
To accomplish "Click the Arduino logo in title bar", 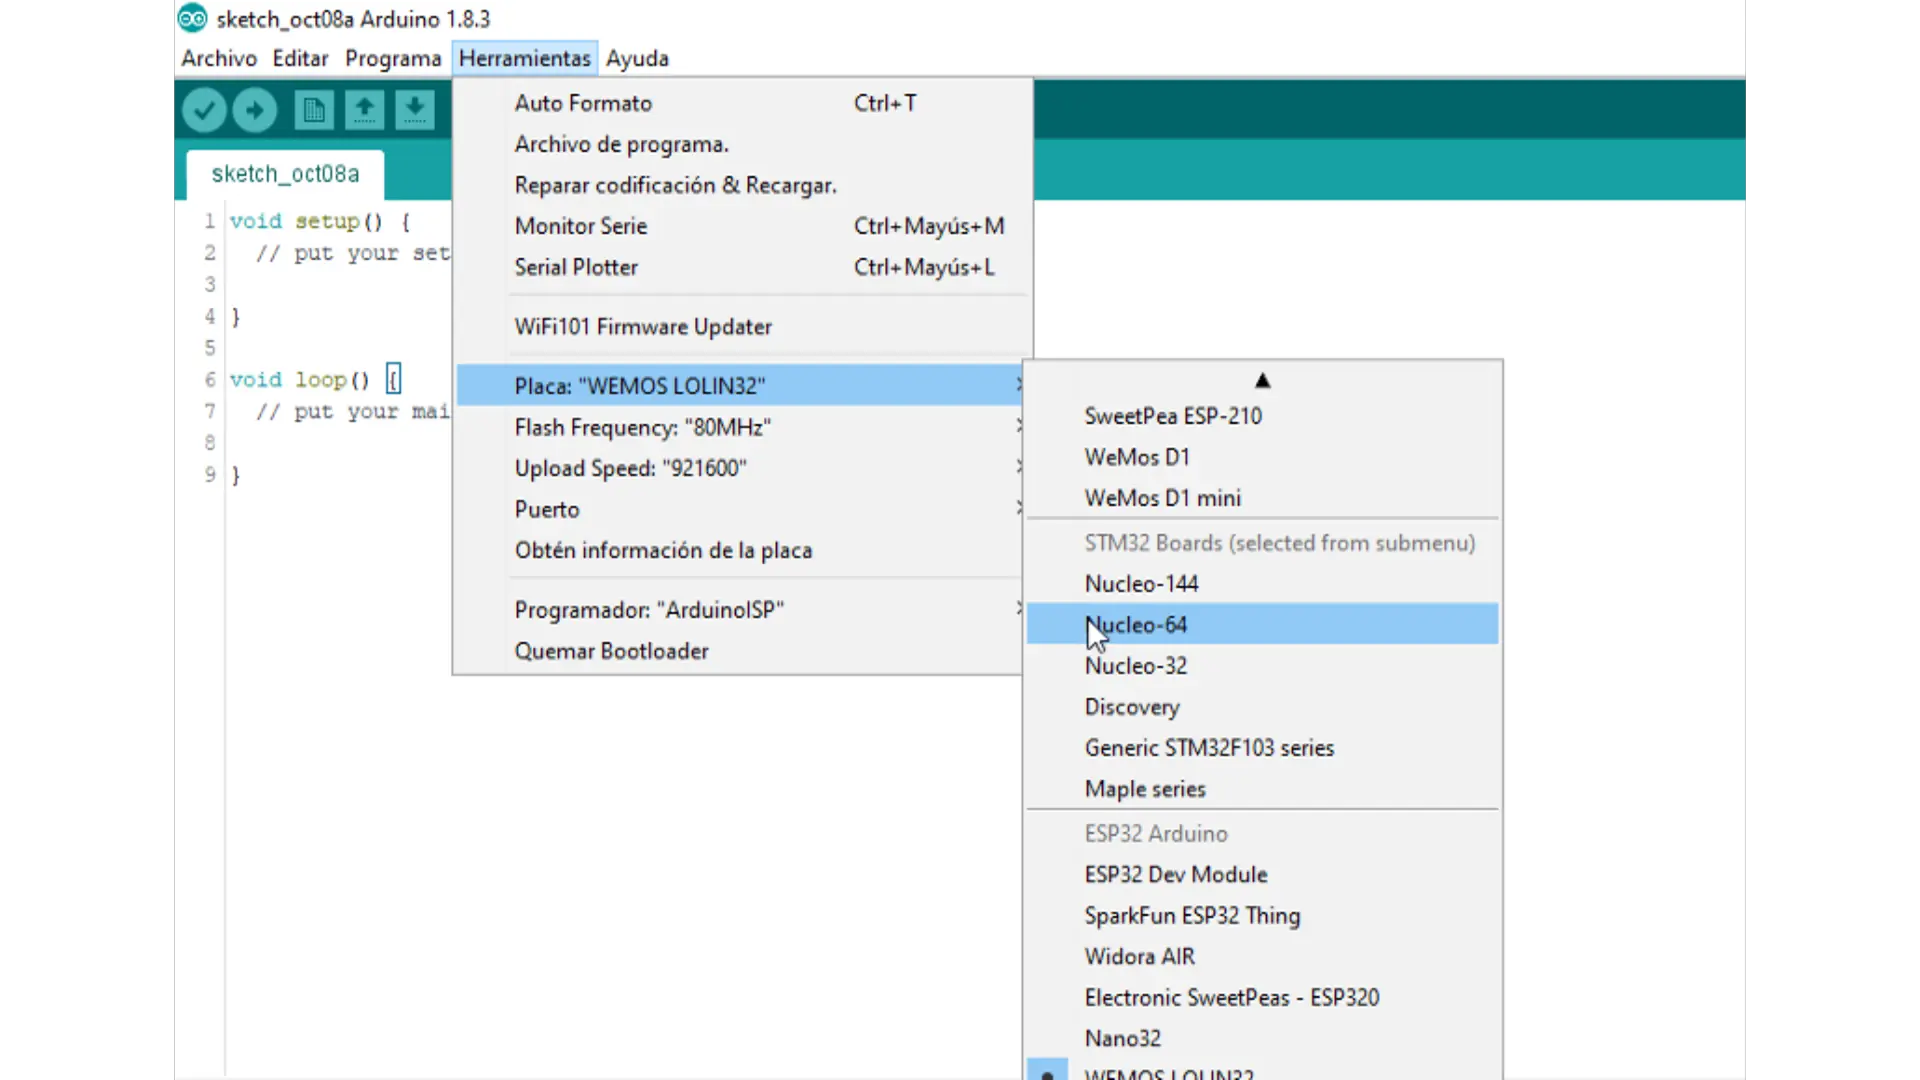I will coord(192,18).
